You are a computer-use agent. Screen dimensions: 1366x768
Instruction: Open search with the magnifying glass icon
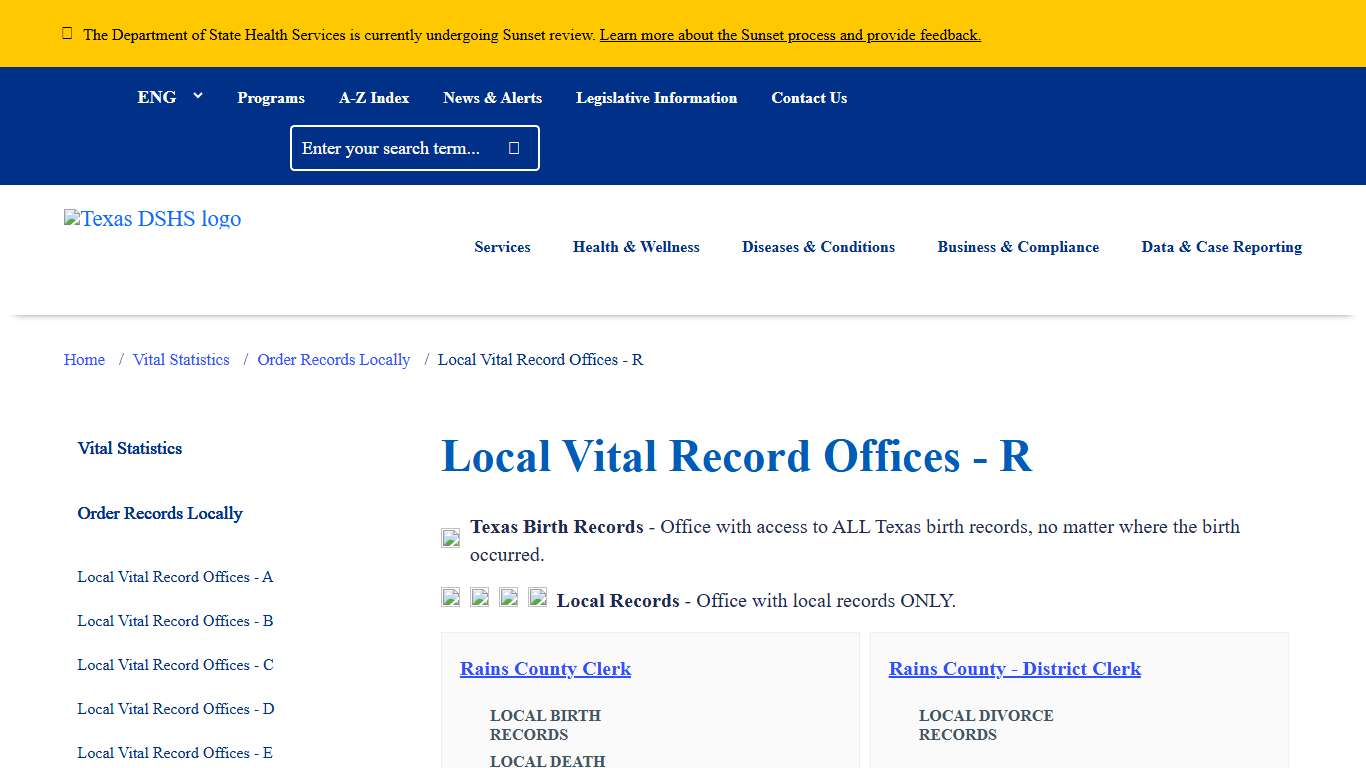513,147
